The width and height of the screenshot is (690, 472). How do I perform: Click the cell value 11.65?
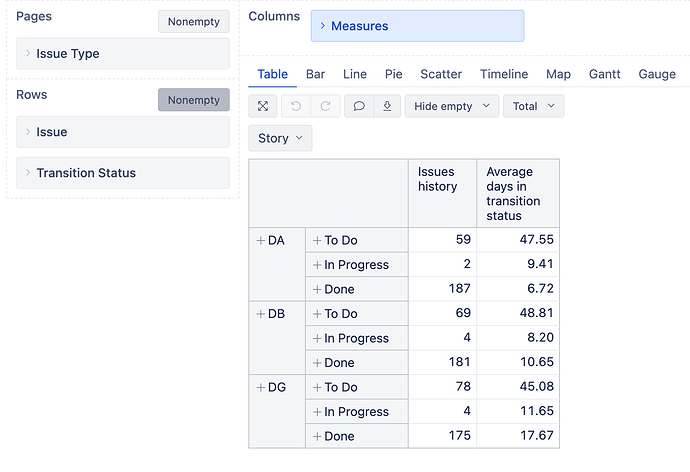(x=537, y=411)
